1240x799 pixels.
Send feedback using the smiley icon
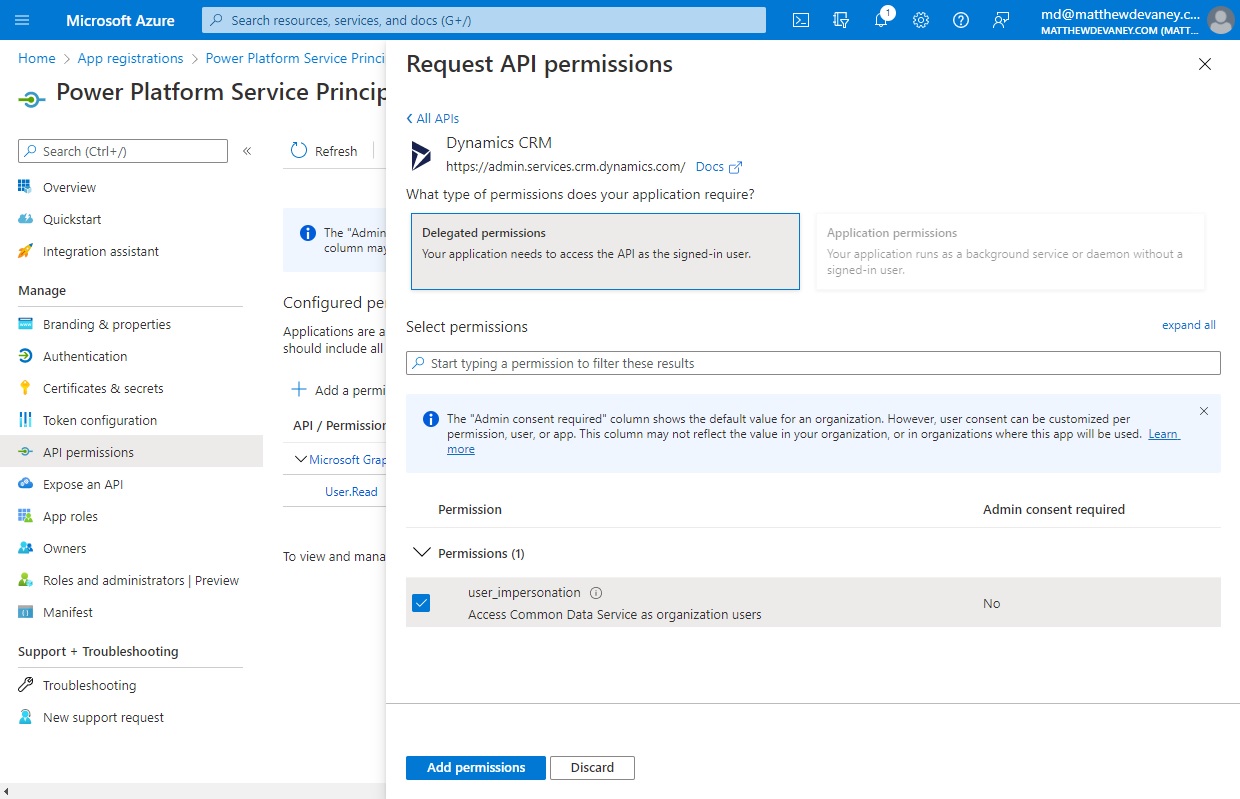pyautogui.click(x=1000, y=20)
